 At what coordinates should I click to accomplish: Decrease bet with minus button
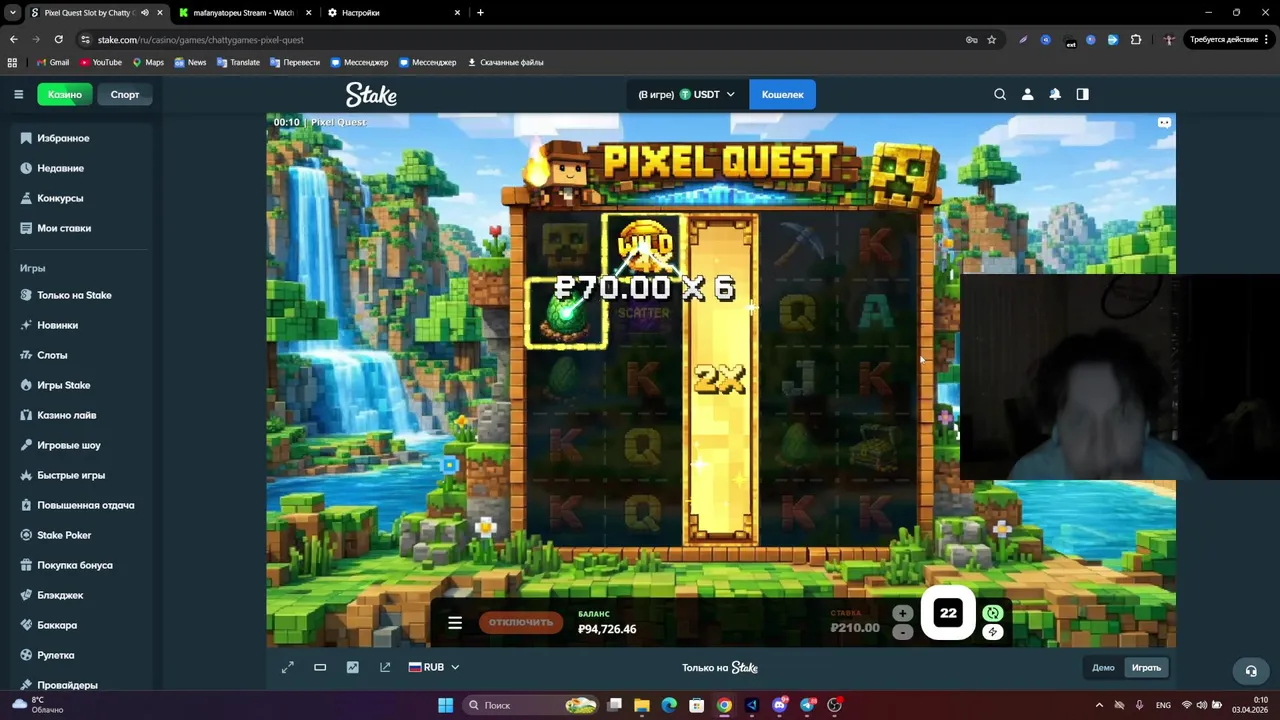click(902, 632)
